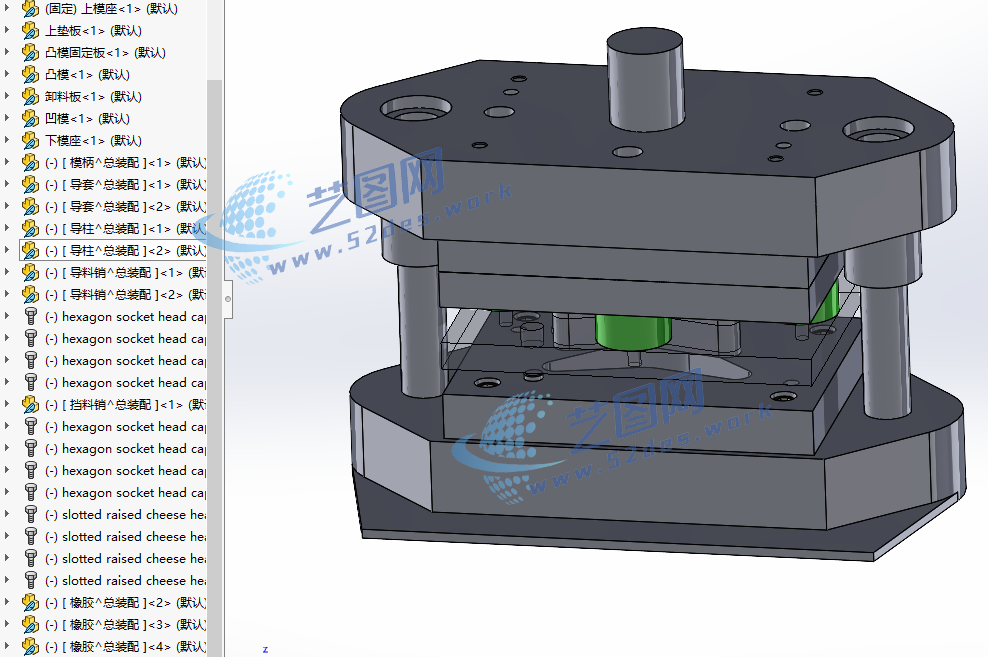Click the part icon for 导柱^总装配<2>
Screen dimensions: 988x657
point(30,251)
